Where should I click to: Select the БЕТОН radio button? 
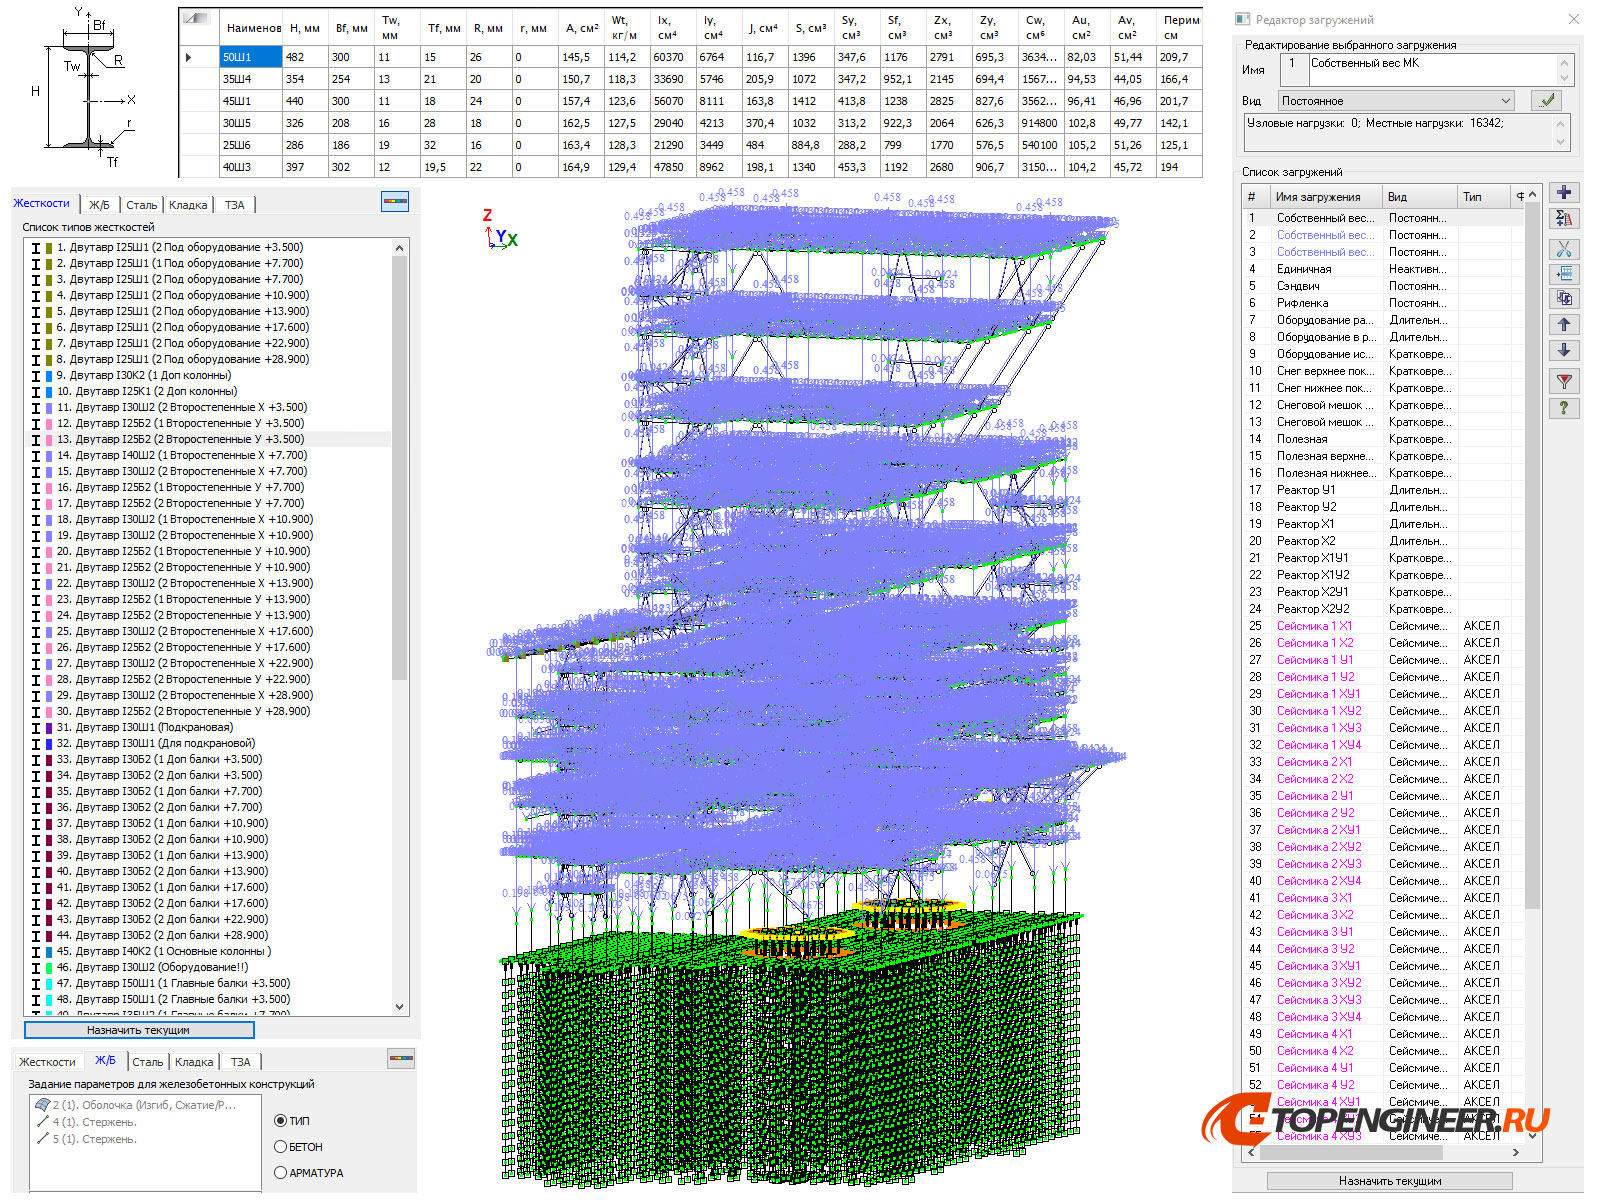(x=281, y=1147)
